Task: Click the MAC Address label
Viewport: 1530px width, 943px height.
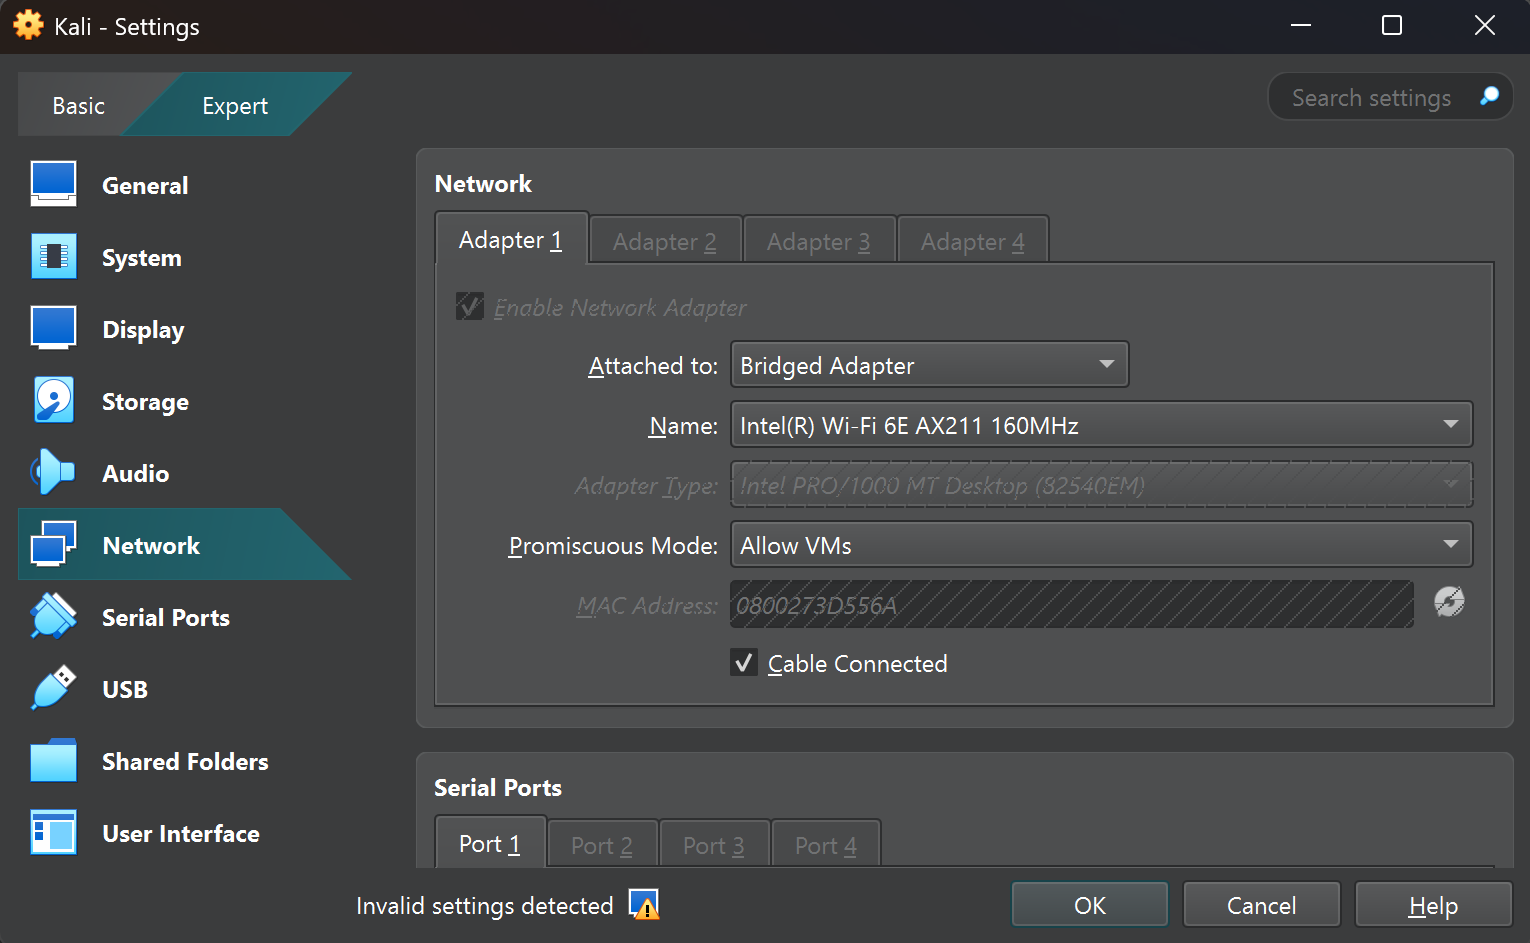Action: (647, 606)
